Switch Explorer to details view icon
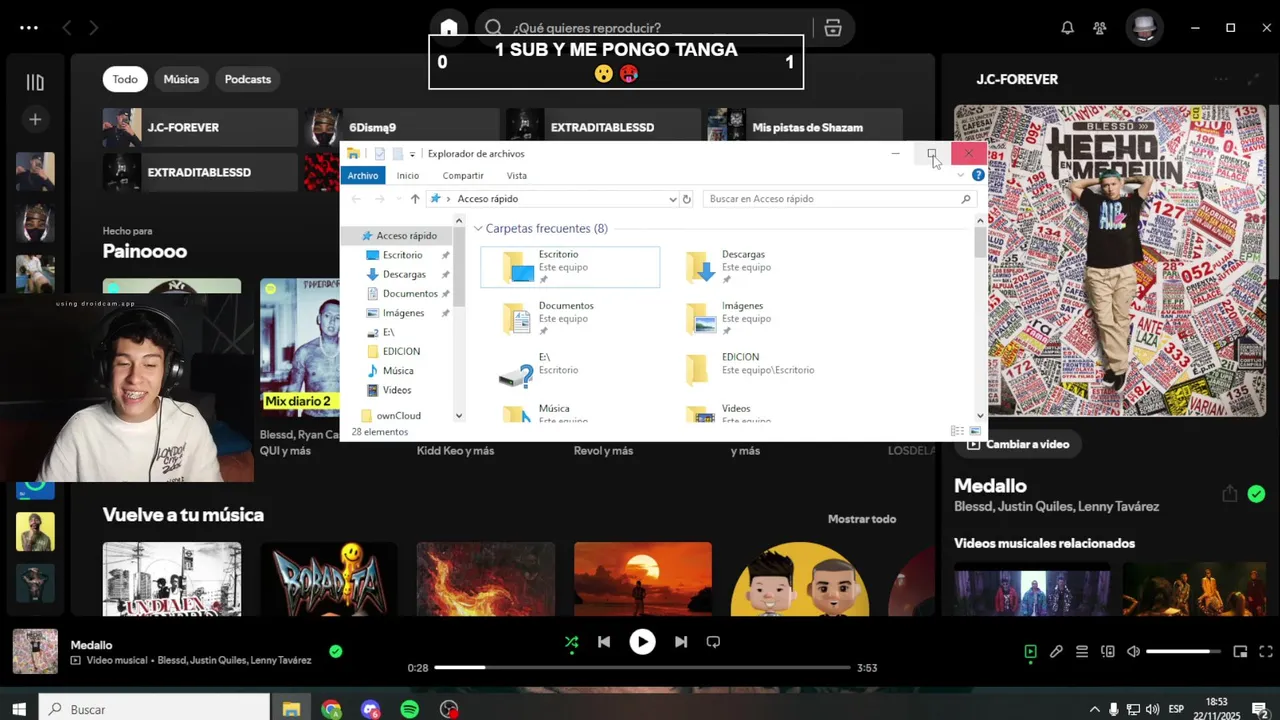Screen dimensions: 1280x720 [x=957, y=431]
